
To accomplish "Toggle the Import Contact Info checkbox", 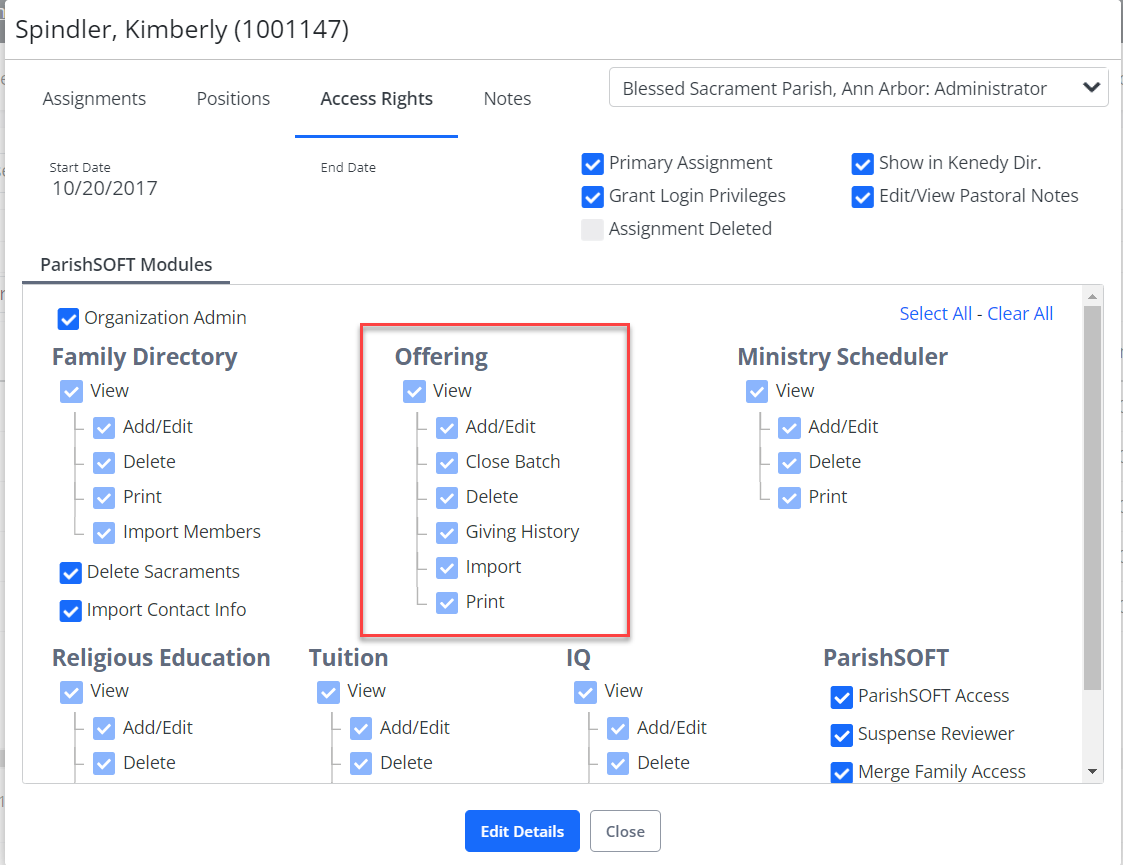I will point(70,611).
